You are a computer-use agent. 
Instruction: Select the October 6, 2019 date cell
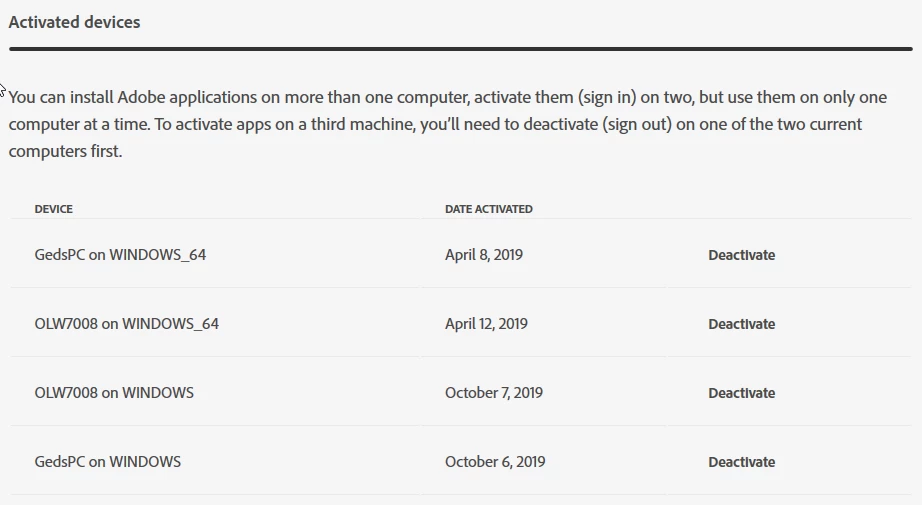(495, 461)
